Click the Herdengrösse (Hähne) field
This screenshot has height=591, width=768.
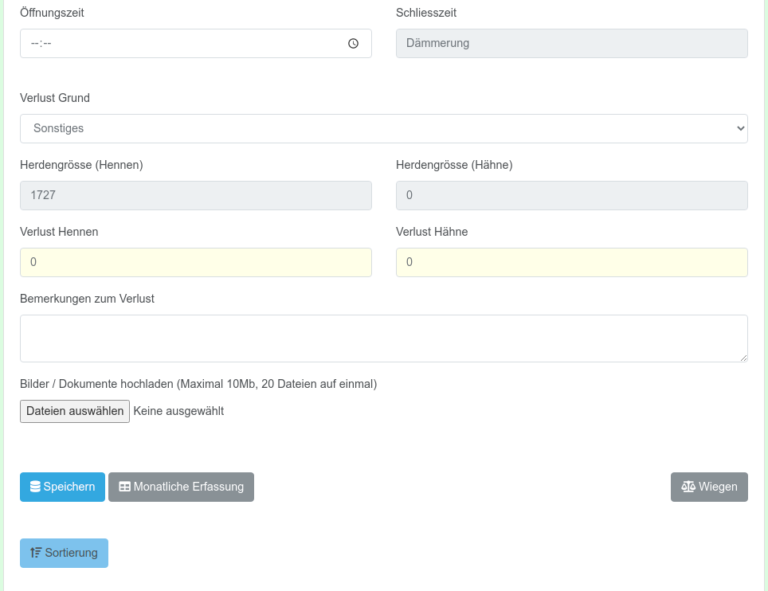[572, 195]
